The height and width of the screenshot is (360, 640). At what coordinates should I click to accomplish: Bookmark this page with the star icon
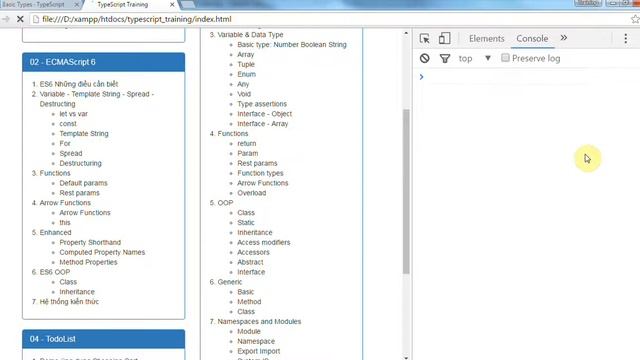pos(635,19)
